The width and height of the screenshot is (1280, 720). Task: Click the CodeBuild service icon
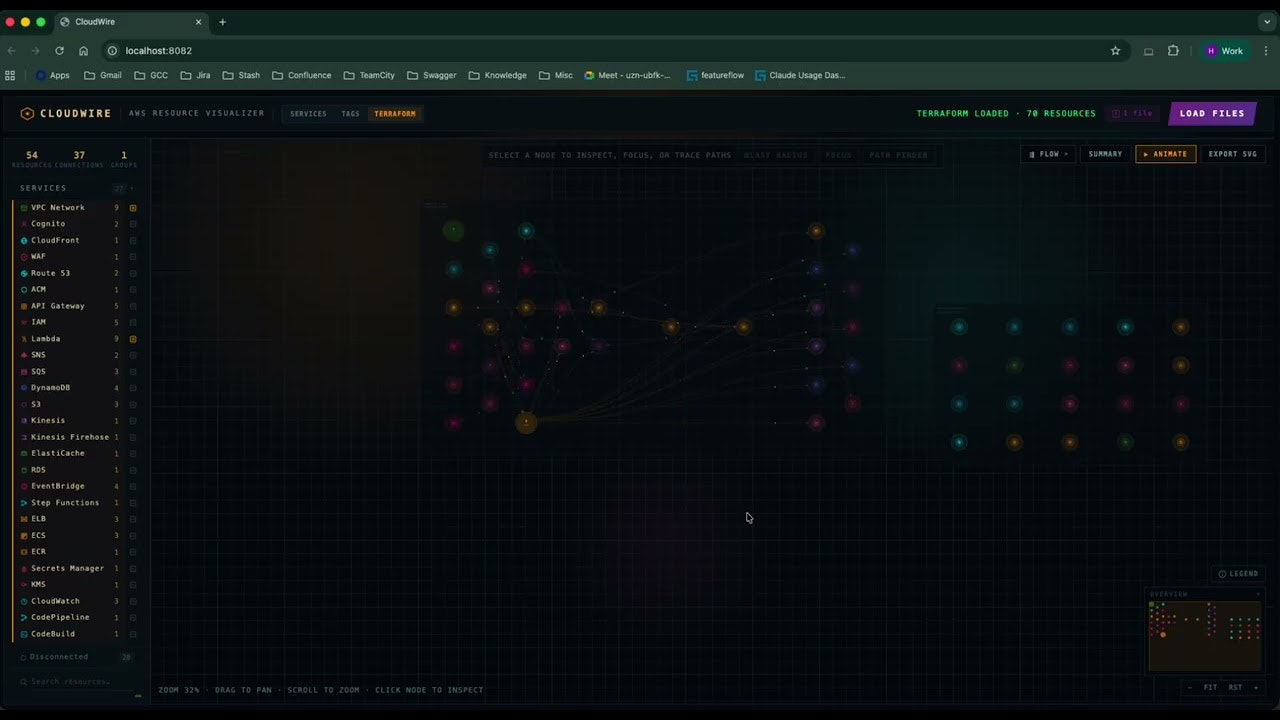(x=24, y=634)
